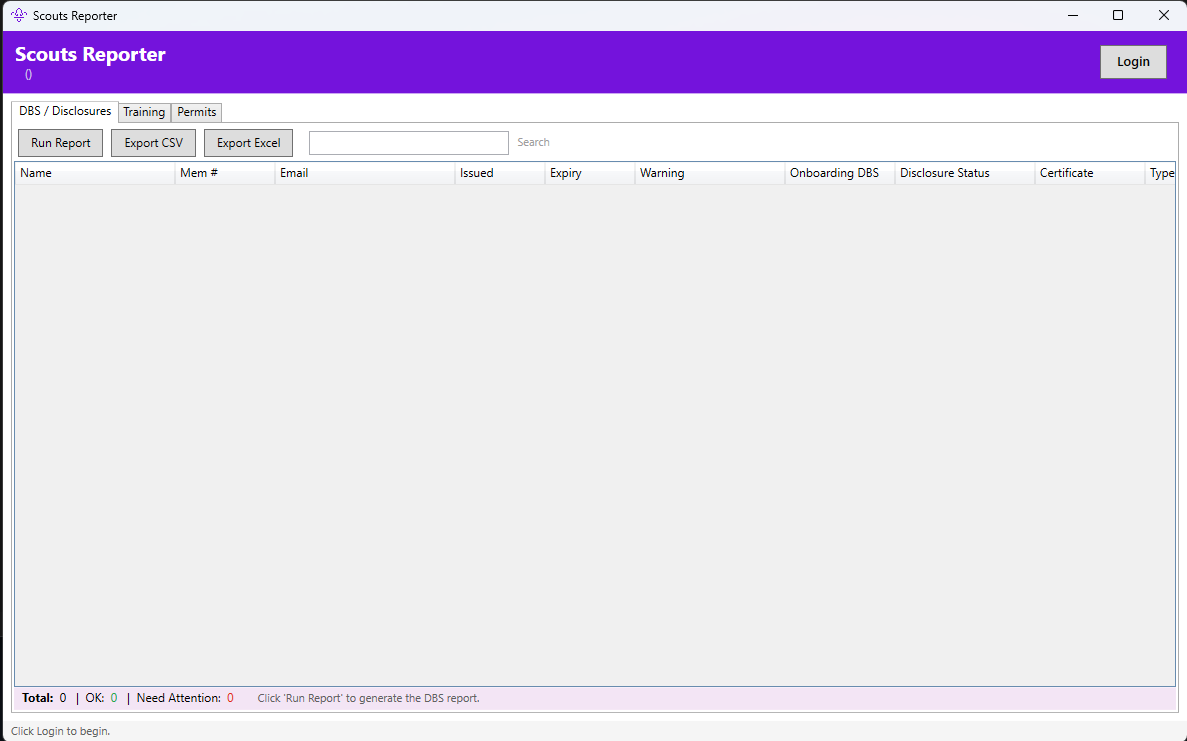The height and width of the screenshot is (741, 1187).
Task: Minimize the Scouts Reporter window
Action: point(1073,15)
